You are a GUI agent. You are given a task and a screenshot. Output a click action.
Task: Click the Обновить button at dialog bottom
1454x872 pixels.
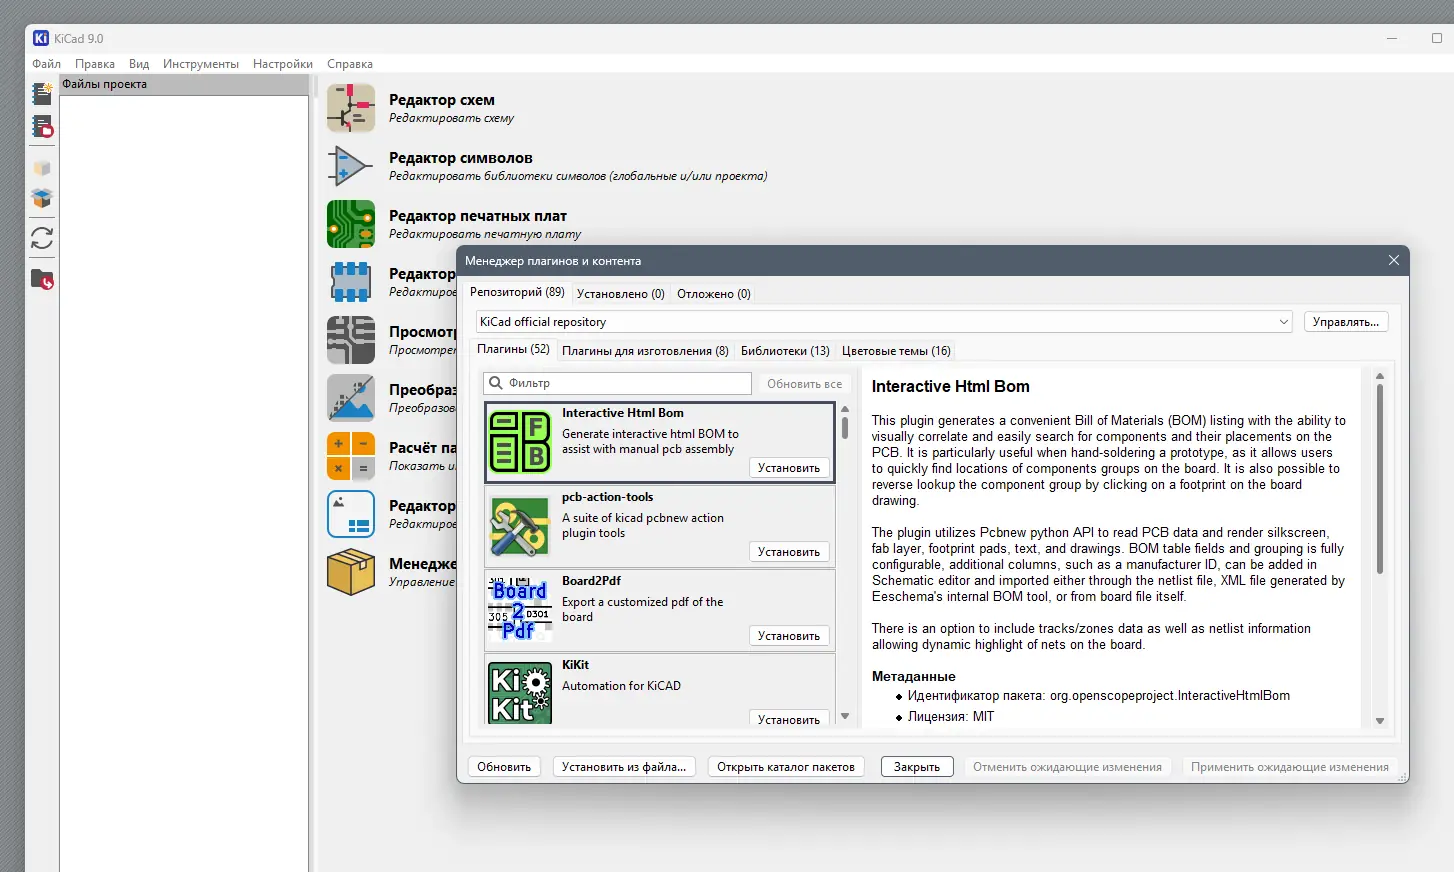504,767
